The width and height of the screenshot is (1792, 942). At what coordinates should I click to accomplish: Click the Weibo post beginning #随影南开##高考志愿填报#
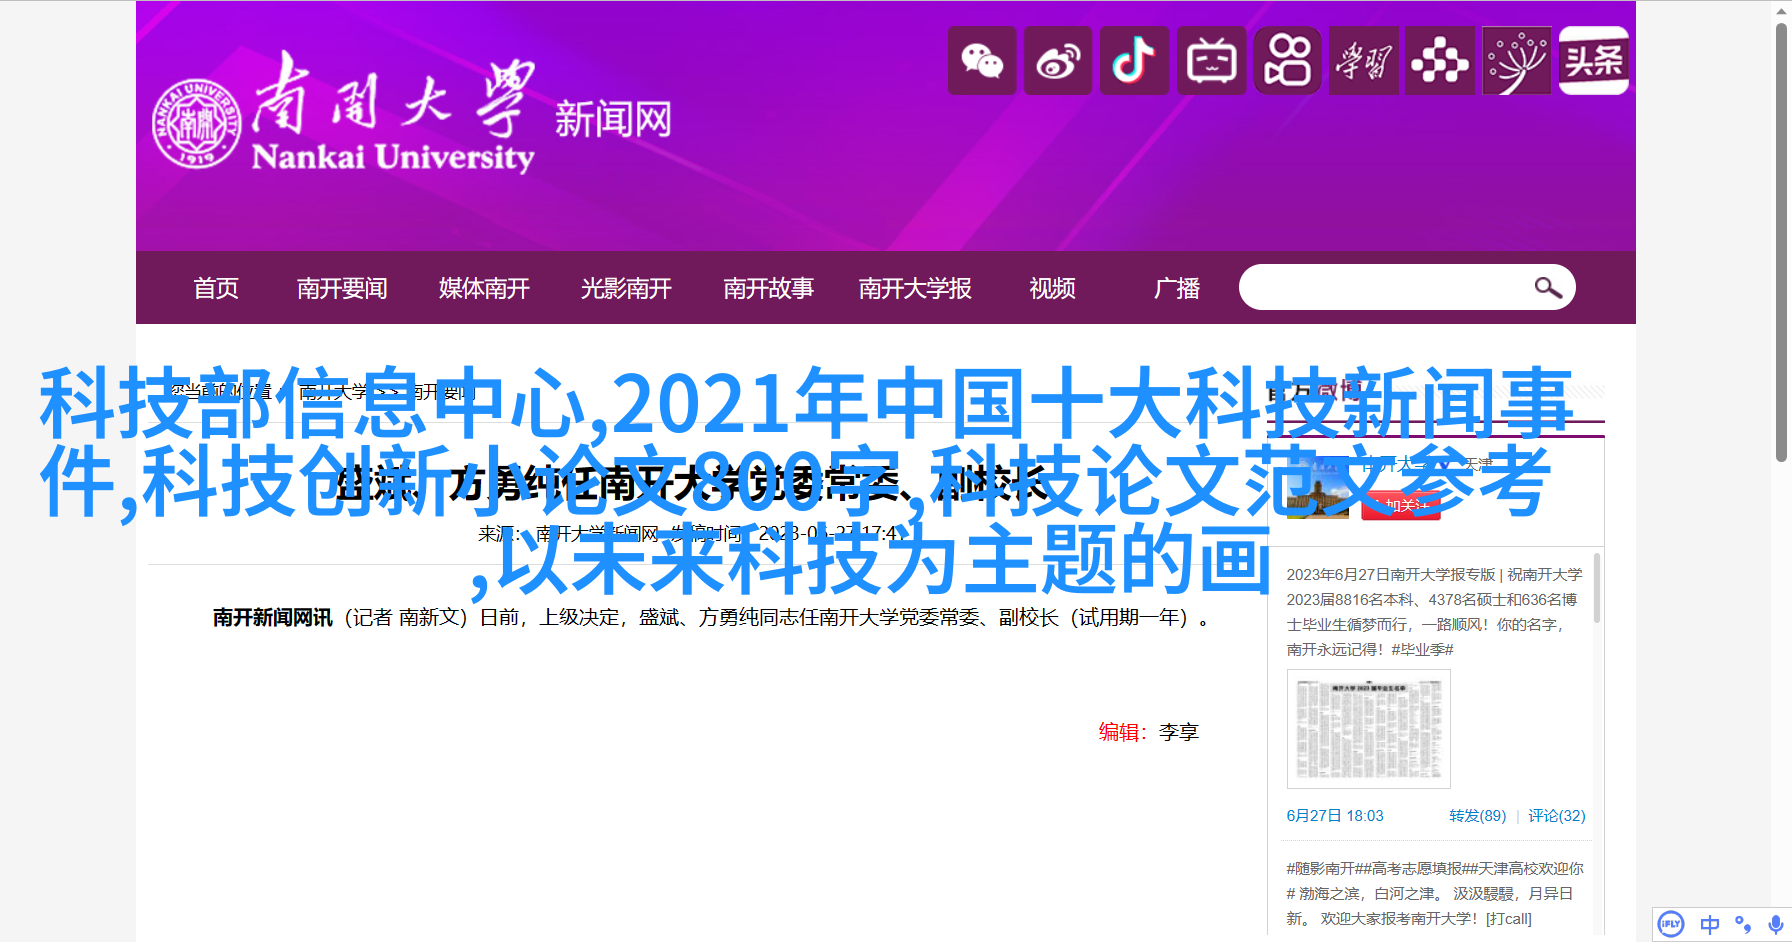tap(1435, 893)
